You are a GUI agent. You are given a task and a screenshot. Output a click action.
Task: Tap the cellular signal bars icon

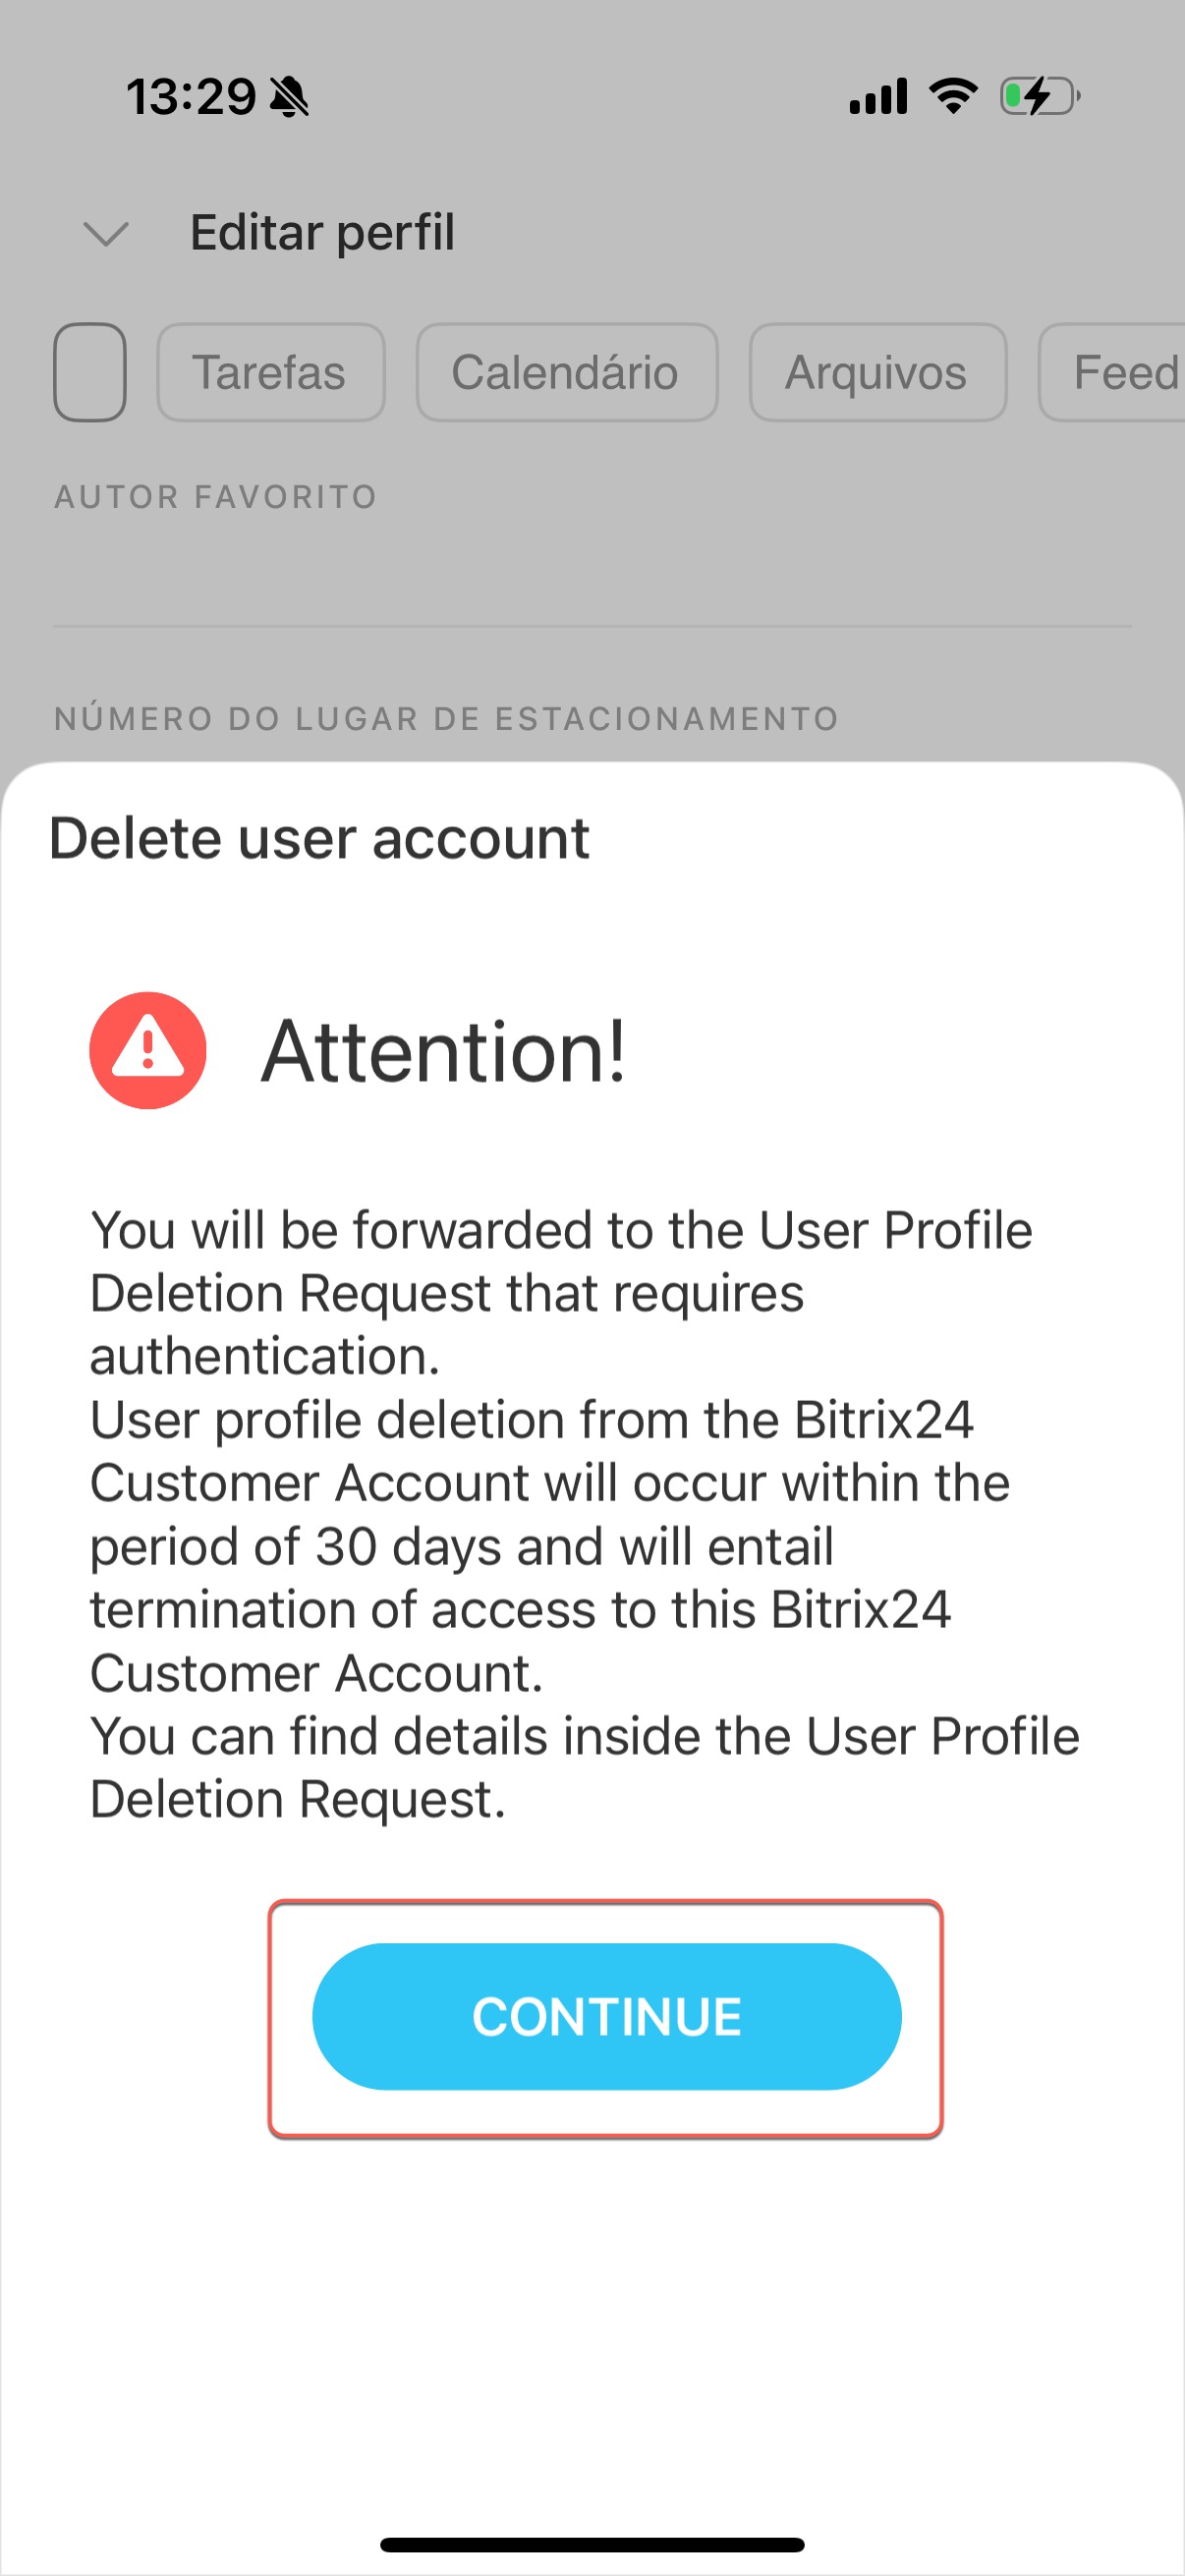[x=878, y=97]
